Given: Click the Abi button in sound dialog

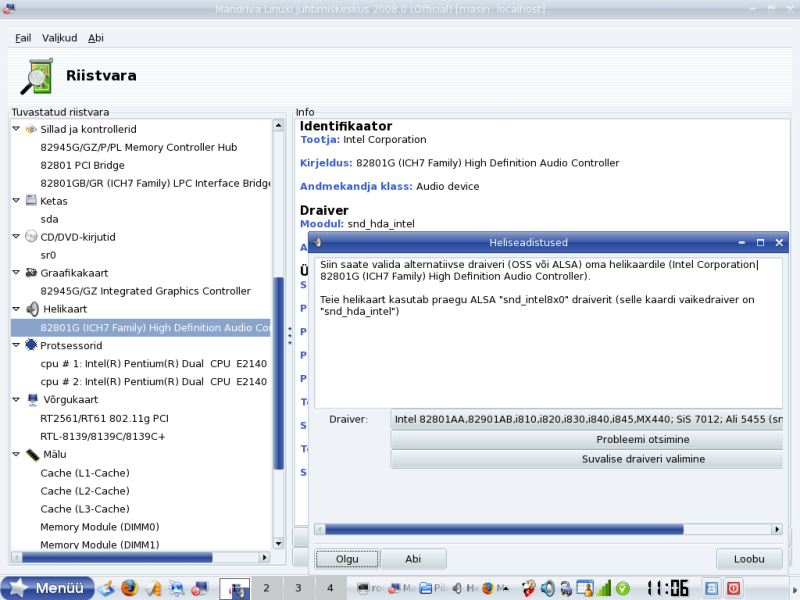Looking at the screenshot, I should tap(413, 559).
